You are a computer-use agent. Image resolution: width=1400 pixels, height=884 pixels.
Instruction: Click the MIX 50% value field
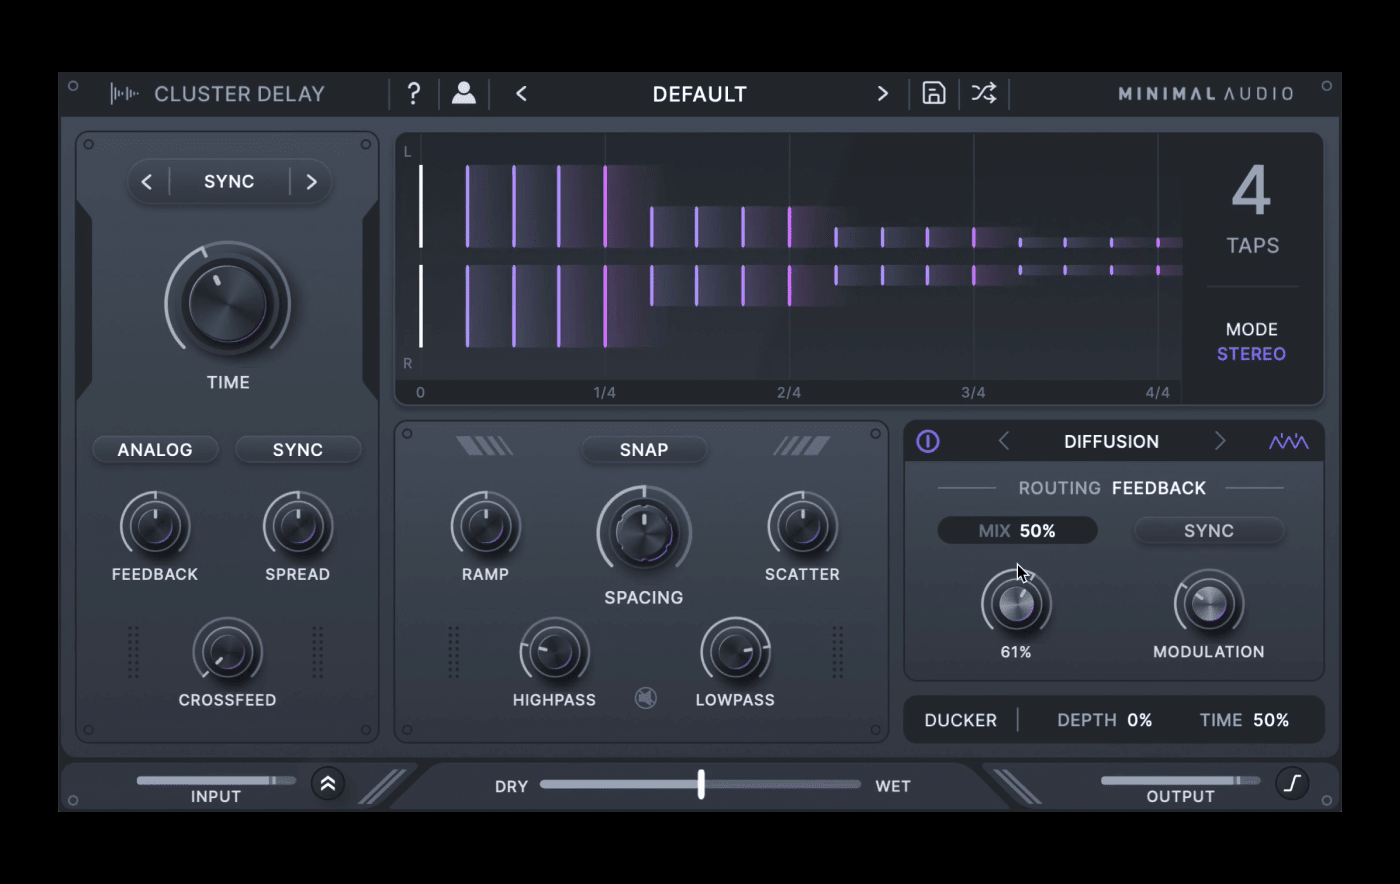coord(1017,531)
